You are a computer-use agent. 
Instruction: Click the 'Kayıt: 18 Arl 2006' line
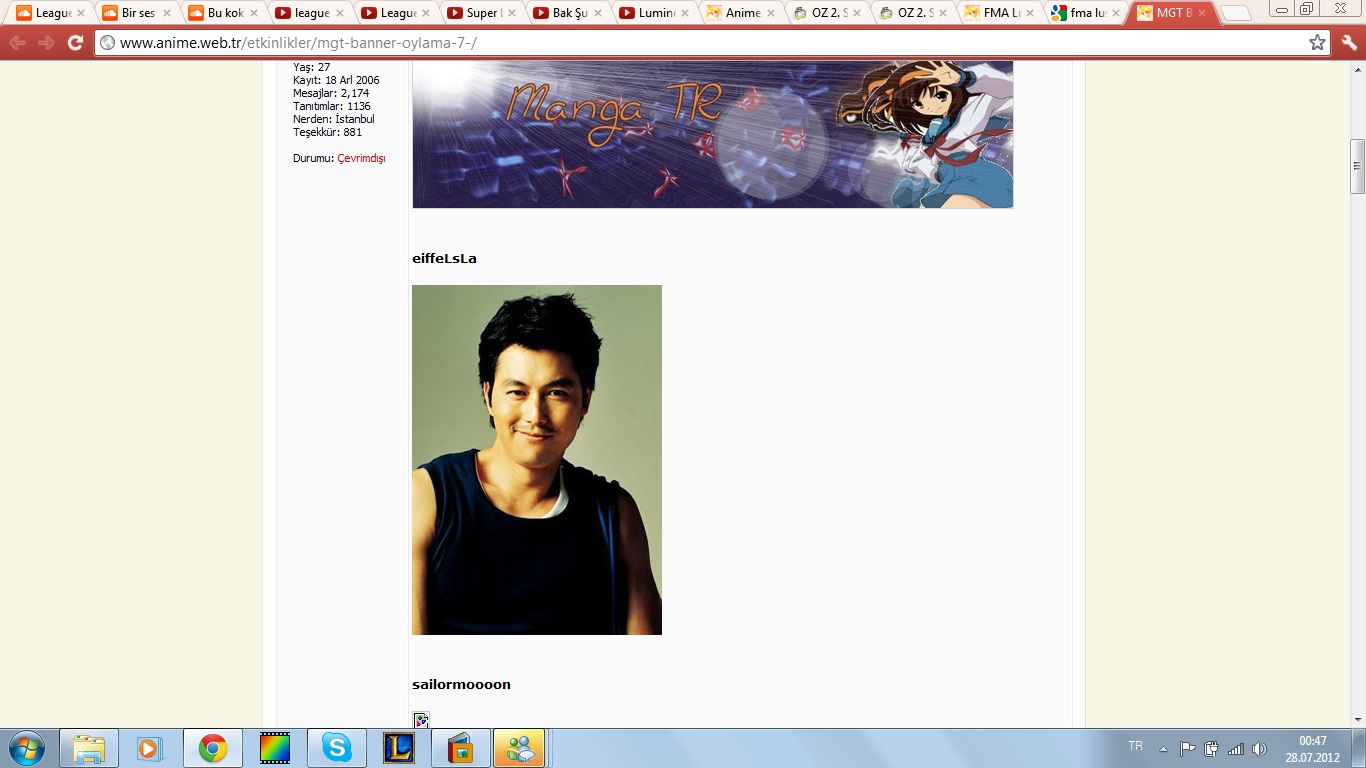click(x=336, y=80)
